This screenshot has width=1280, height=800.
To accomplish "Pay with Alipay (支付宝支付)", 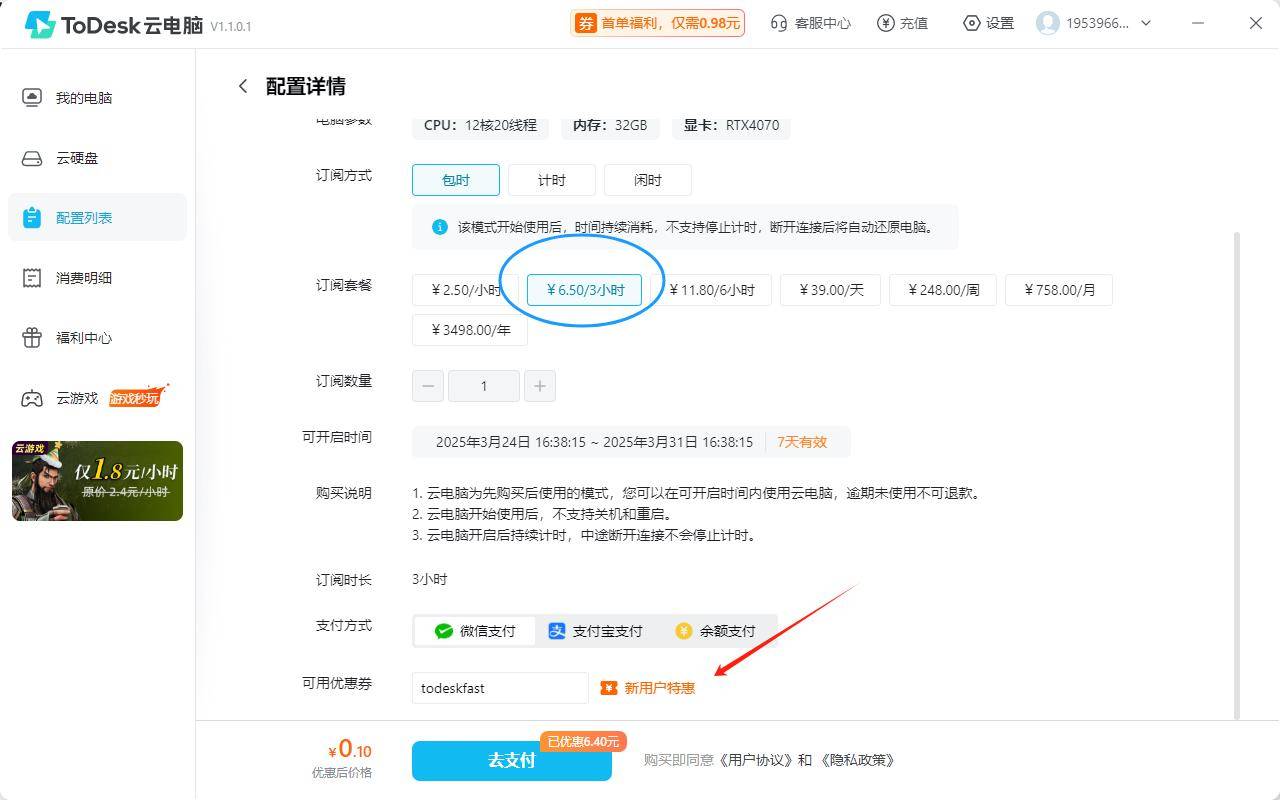I will (595, 631).
